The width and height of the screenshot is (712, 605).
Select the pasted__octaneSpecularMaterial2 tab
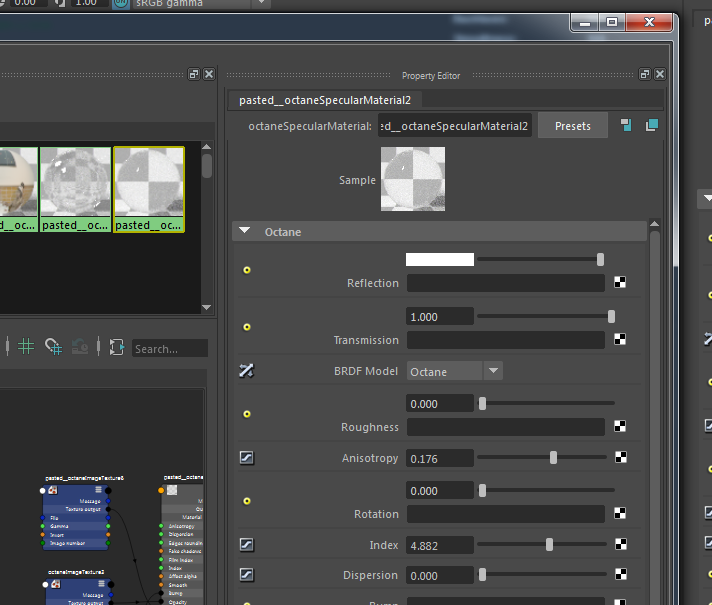coord(325,100)
